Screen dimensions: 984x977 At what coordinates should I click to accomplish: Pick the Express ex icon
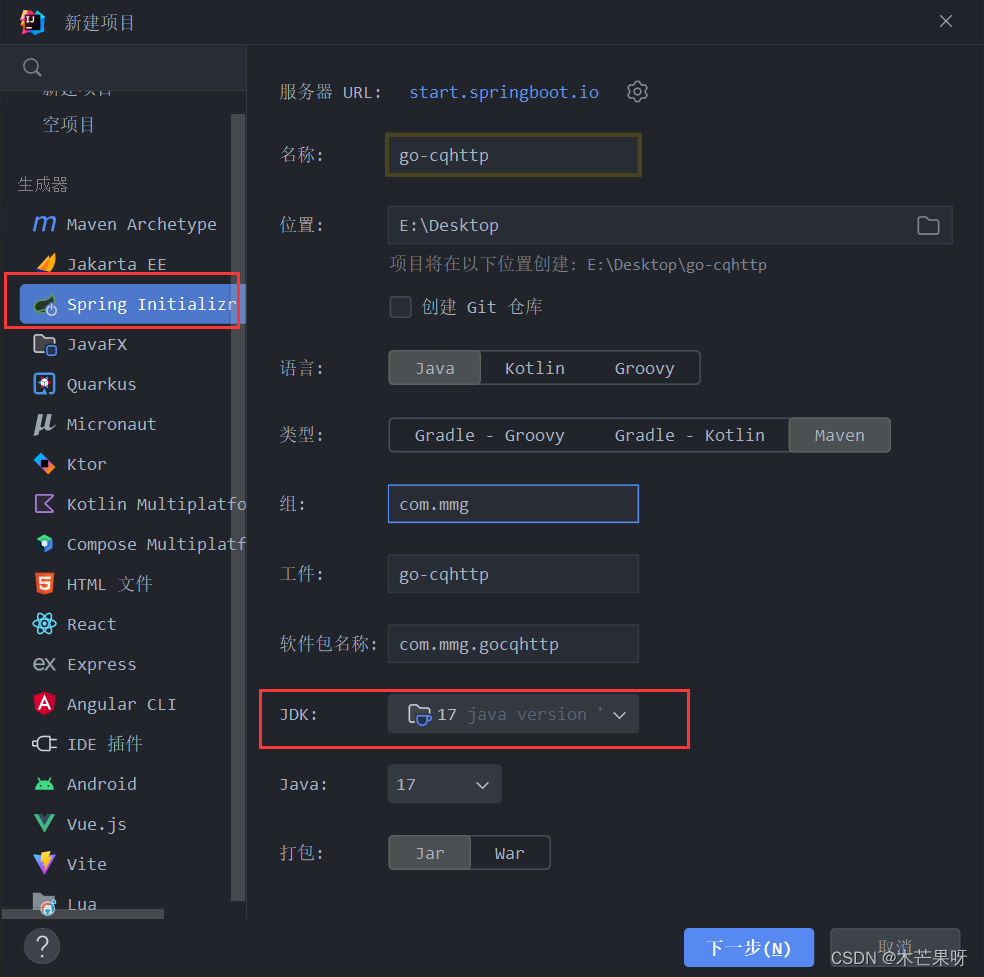(x=44, y=664)
